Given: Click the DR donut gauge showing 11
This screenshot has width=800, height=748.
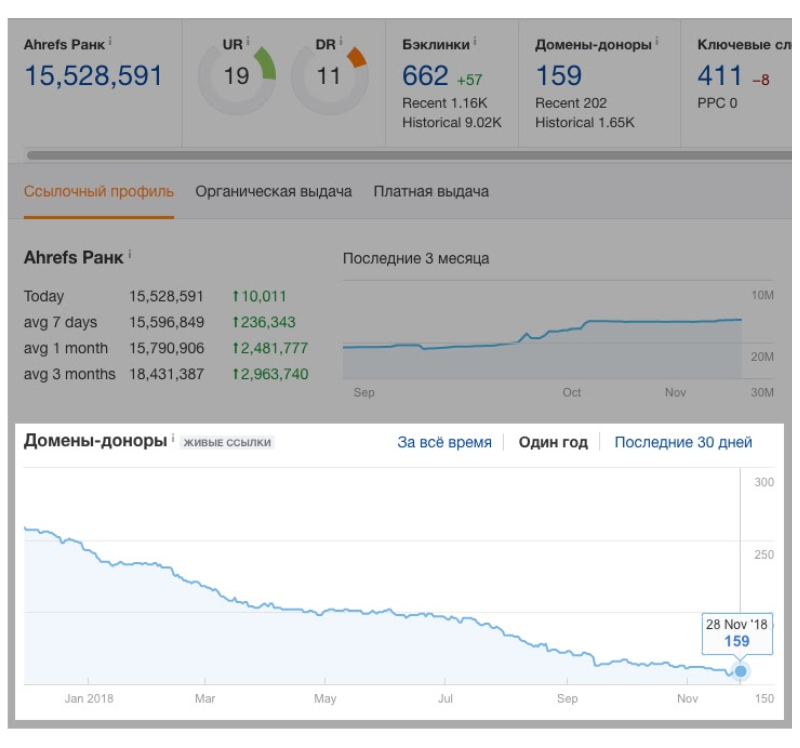Looking at the screenshot, I should coord(329,78).
